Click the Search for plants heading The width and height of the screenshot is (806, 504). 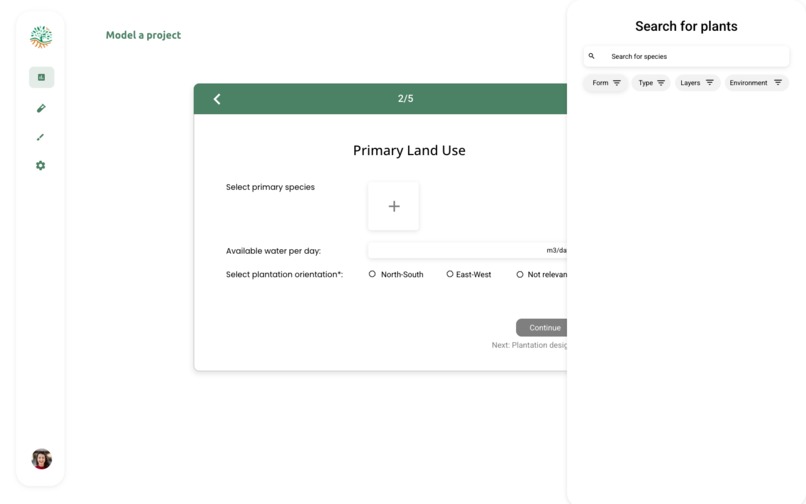pyautogui.click(x=686, y=26)
